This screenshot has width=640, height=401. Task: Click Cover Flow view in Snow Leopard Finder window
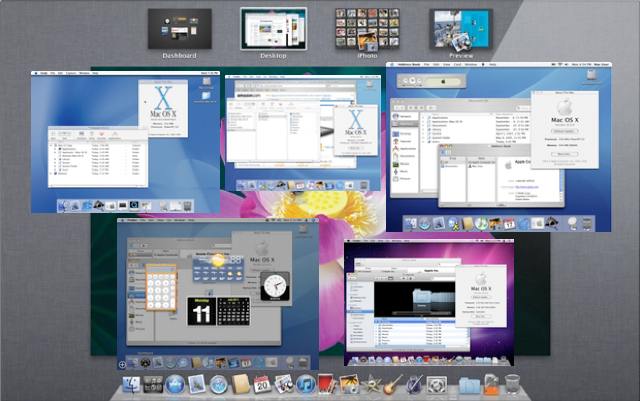coord(414,299)
